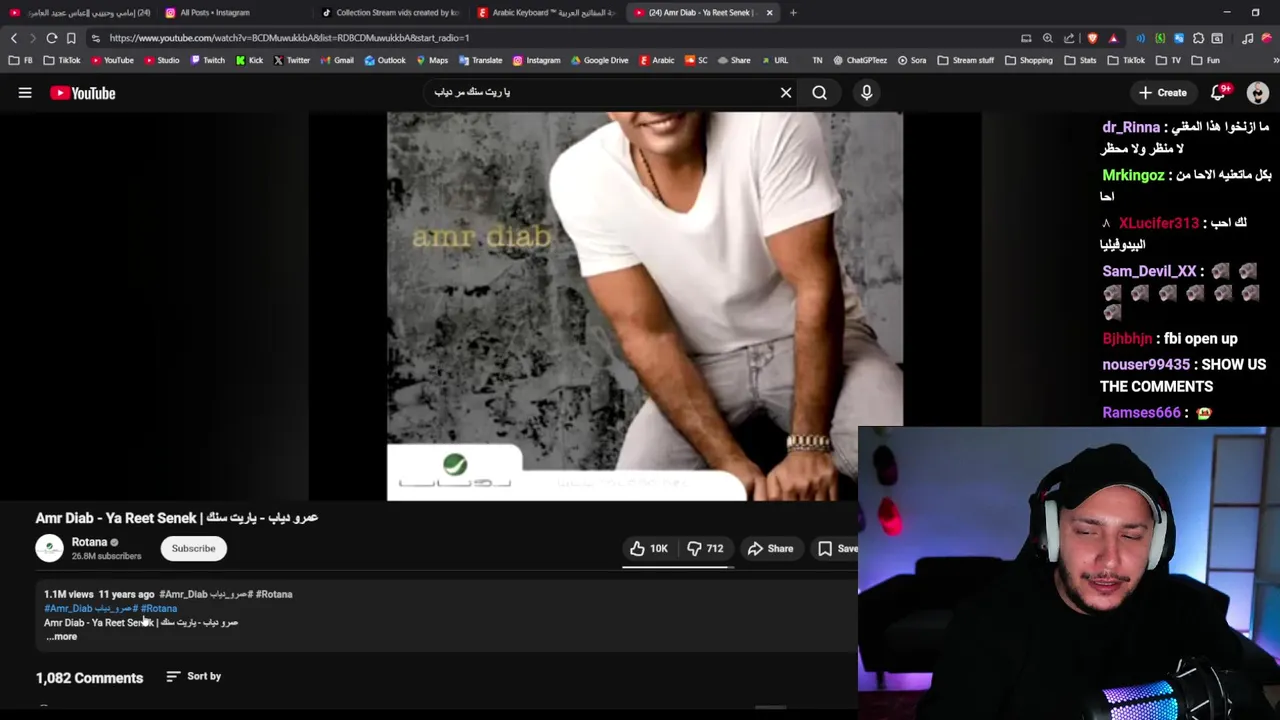Click the like ratio bar under like button
Screen dimensions: 1280x720
tap(679, 566)
